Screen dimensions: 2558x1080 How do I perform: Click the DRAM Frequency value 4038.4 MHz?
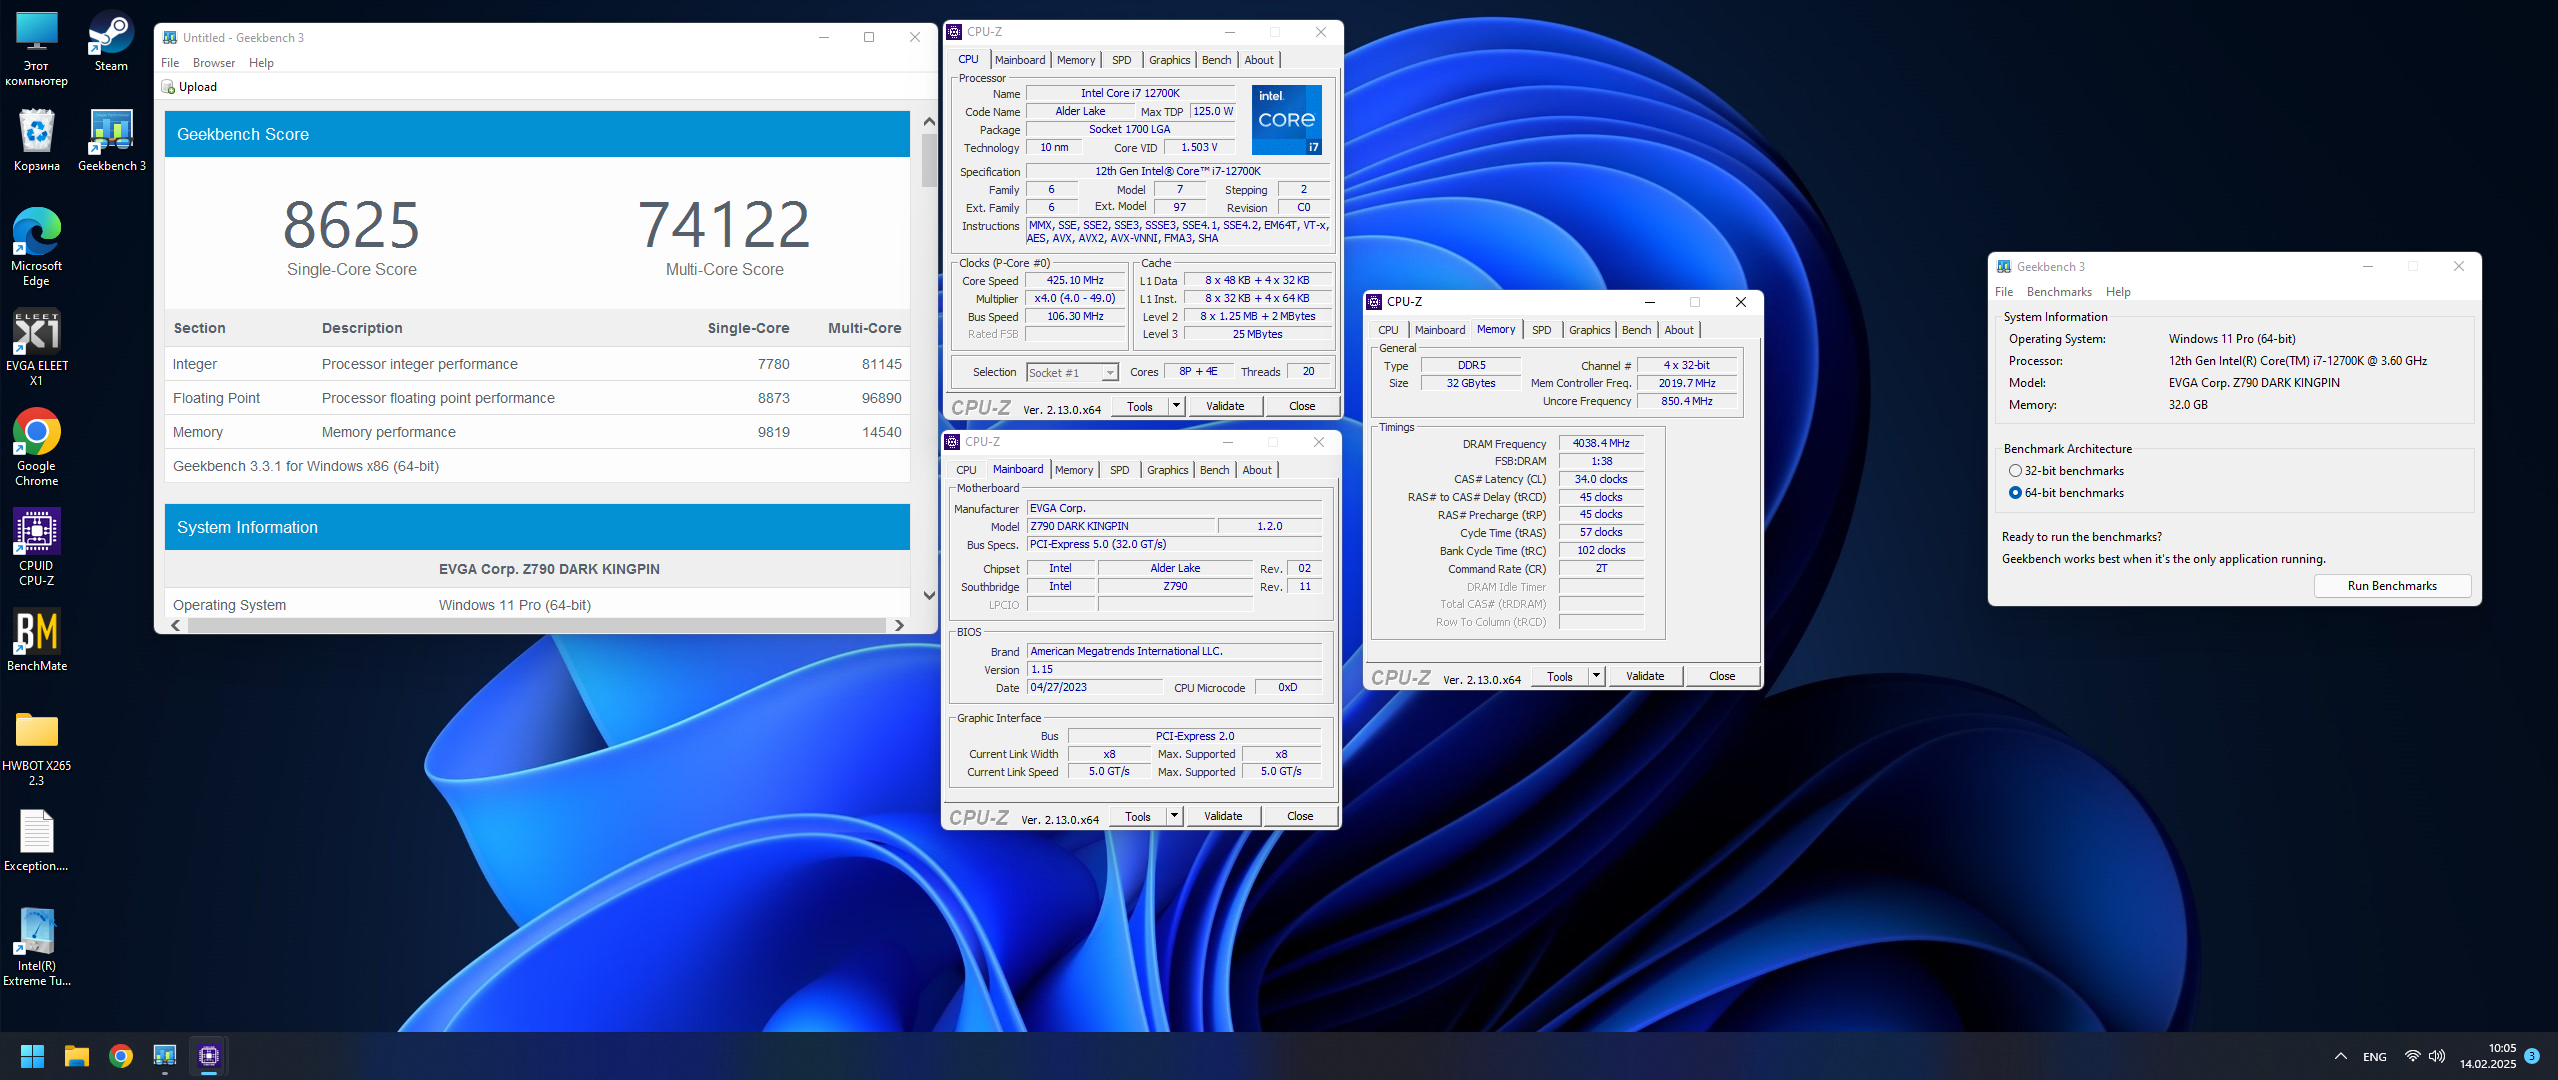coord(1601,444)
